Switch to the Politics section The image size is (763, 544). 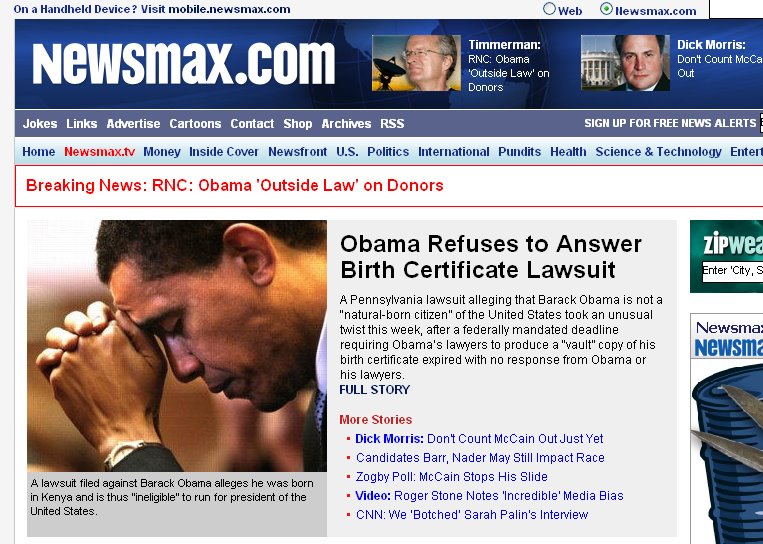[x=388, y=152]
